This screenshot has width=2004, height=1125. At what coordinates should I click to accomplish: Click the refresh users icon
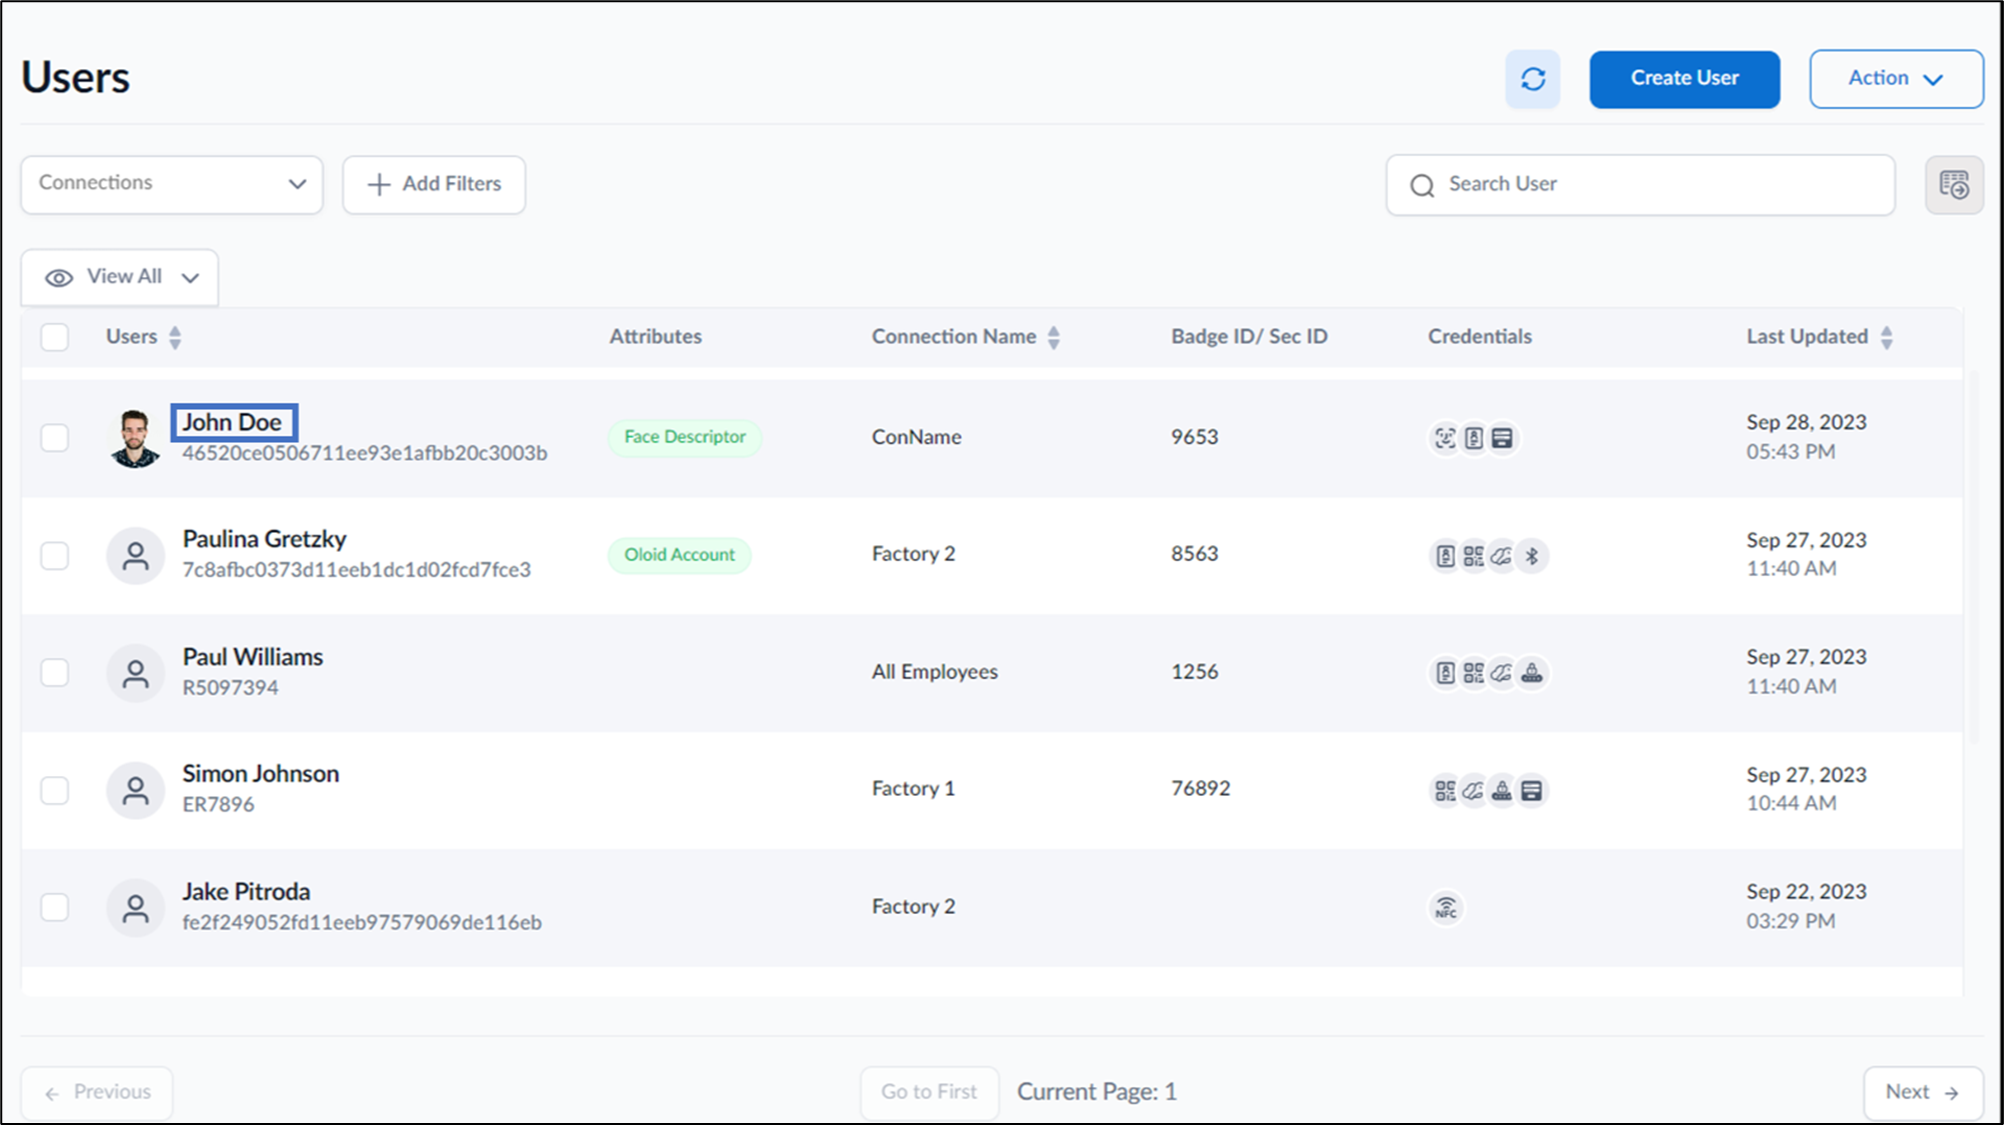click(x=1533, y=79)
